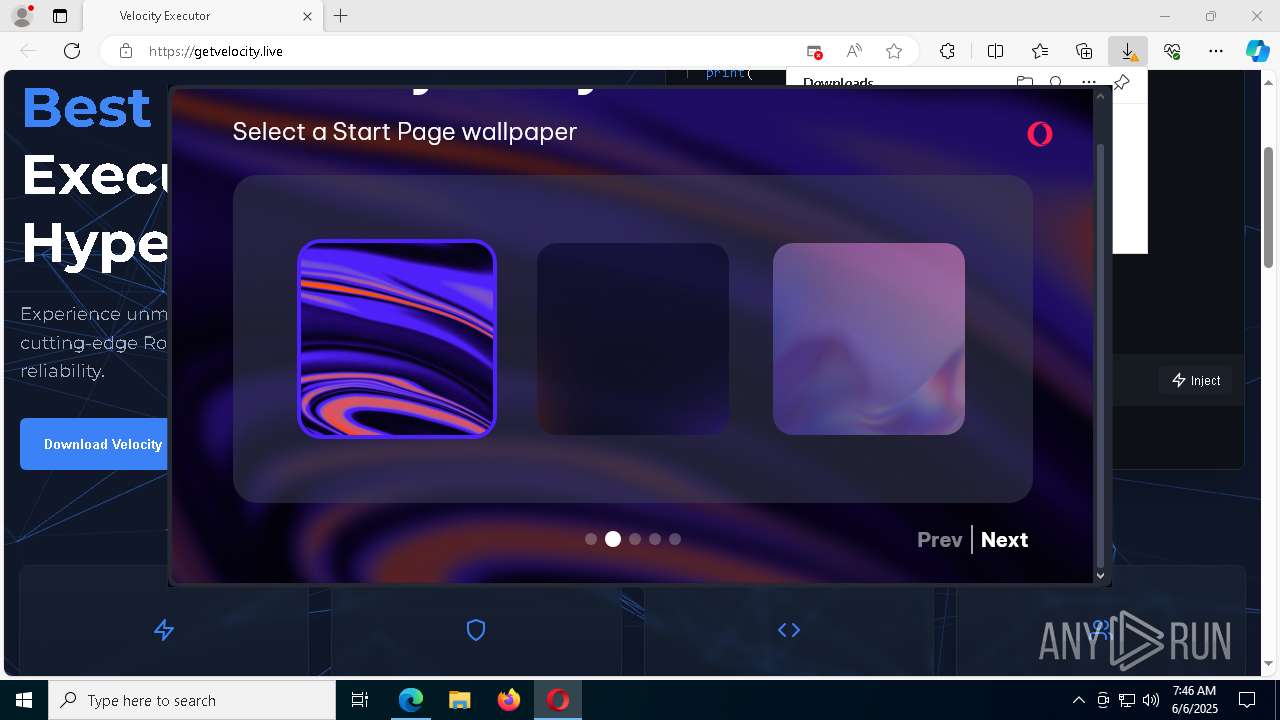
Task: Open a new browser tab
Action: click(x=341, y=16)
